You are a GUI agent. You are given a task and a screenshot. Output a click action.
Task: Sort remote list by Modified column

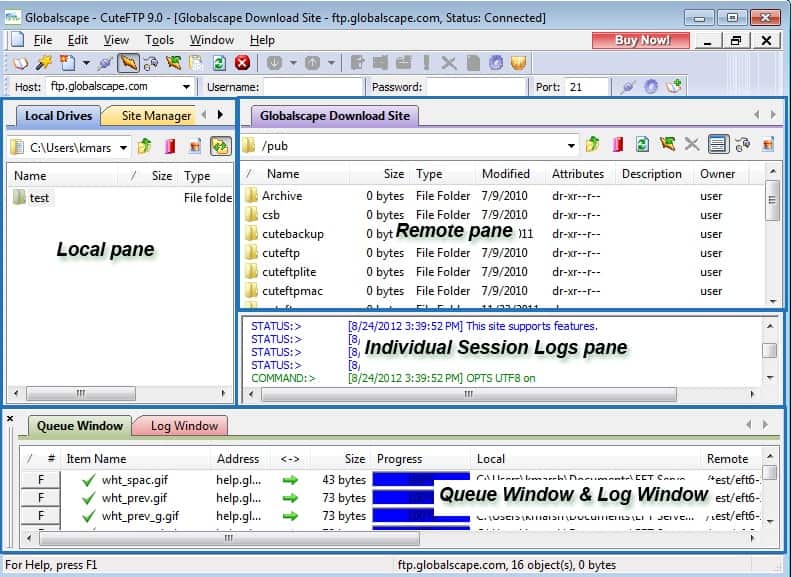[505, 174]
